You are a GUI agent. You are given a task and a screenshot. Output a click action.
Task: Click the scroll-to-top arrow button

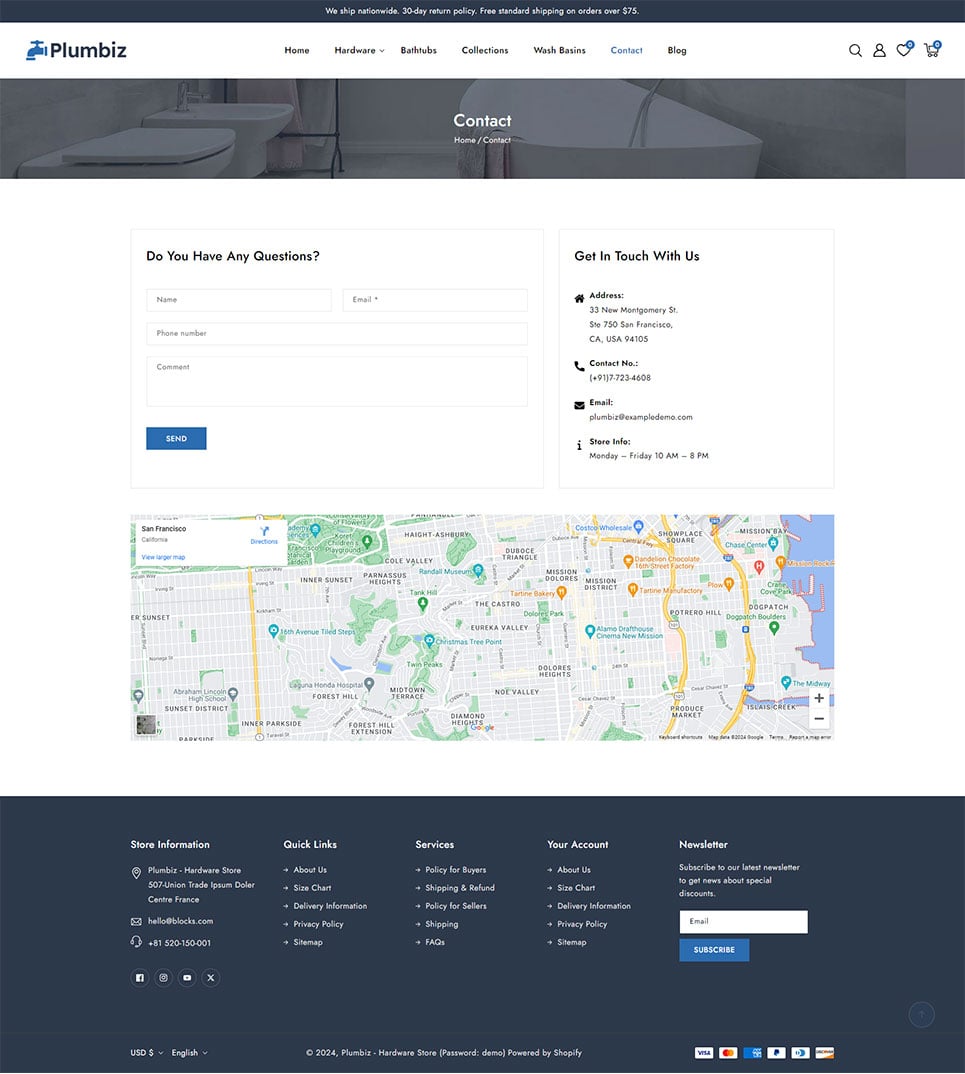pyautogui.click(x=921, y=1015)
